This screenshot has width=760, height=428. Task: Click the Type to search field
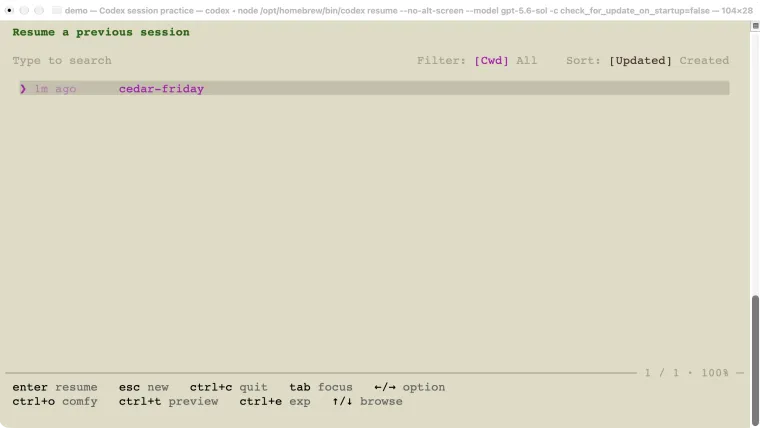(62, 61)
